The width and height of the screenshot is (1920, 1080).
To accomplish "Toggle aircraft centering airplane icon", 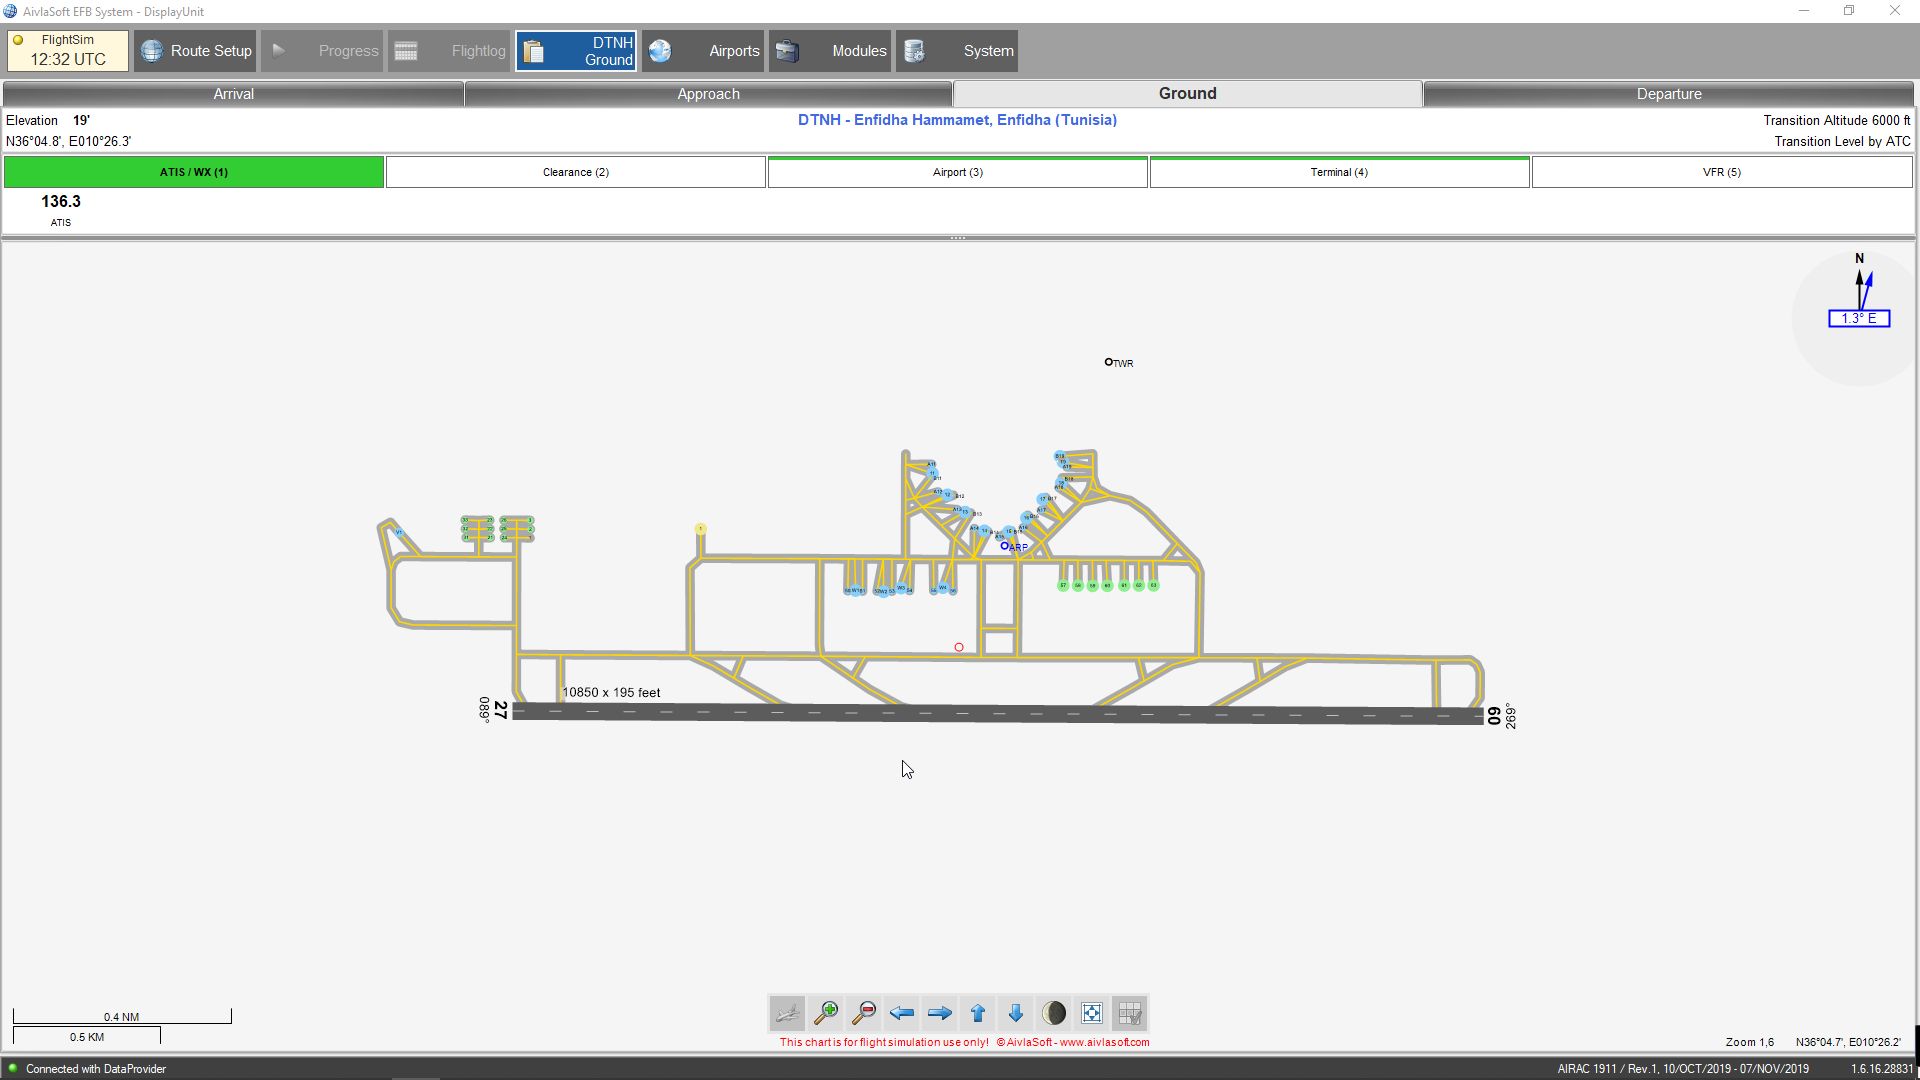I will pyautogui.click(x=787, y=1013).
